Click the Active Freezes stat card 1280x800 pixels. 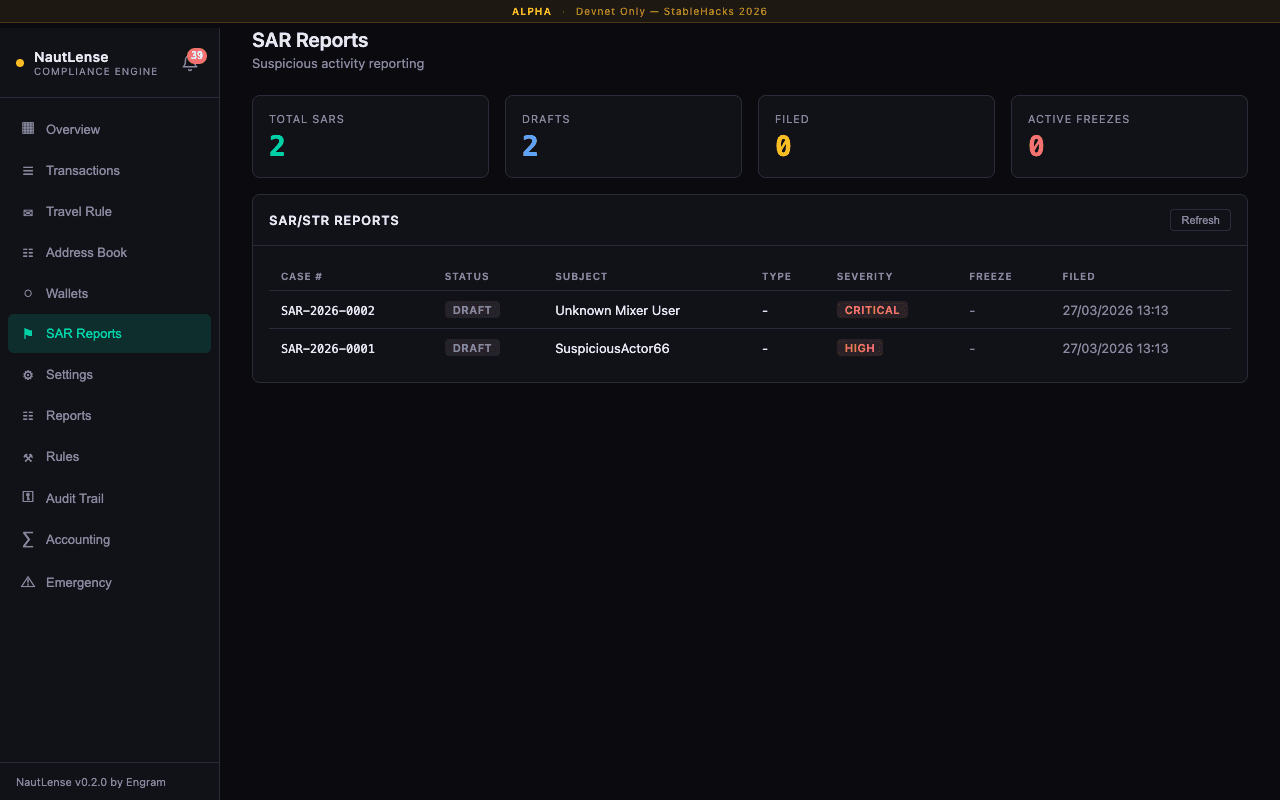1129,136
